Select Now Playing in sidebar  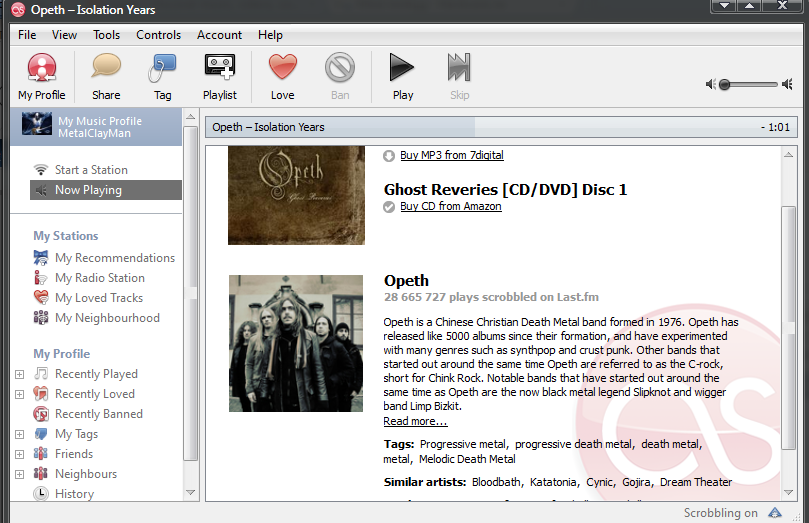106,190
